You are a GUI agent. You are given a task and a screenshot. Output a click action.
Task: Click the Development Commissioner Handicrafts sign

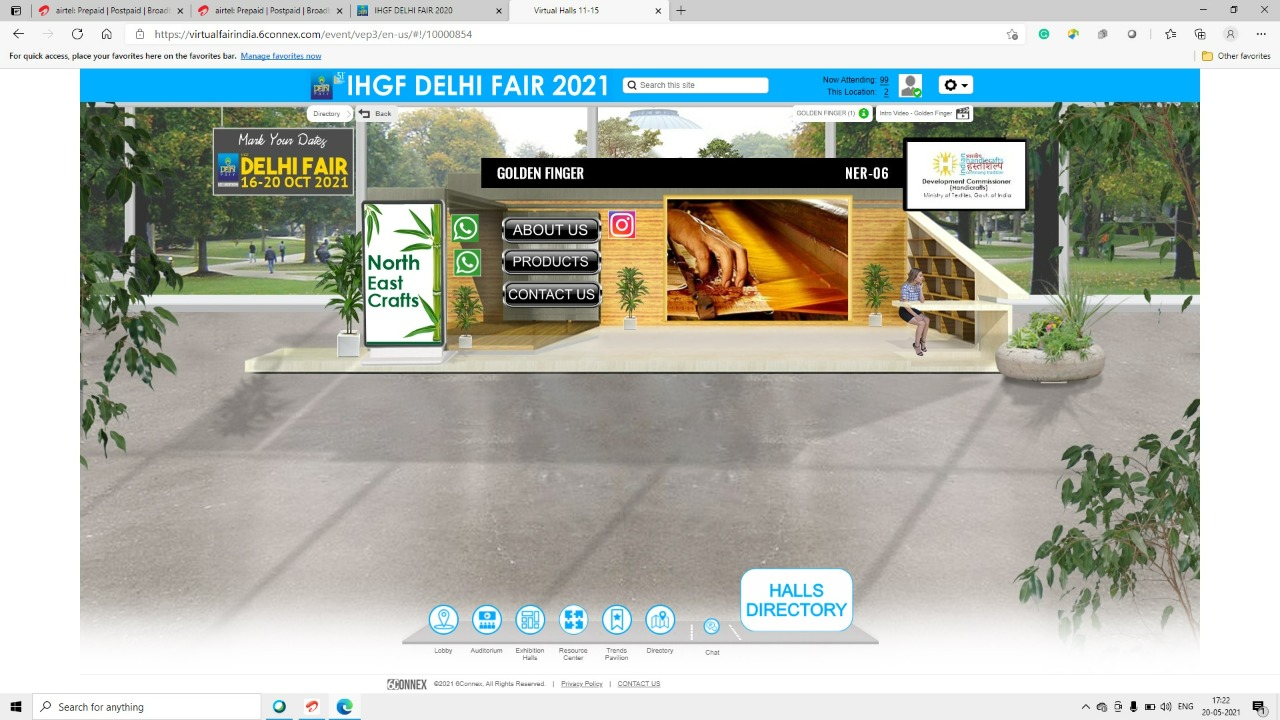[965, 174]
